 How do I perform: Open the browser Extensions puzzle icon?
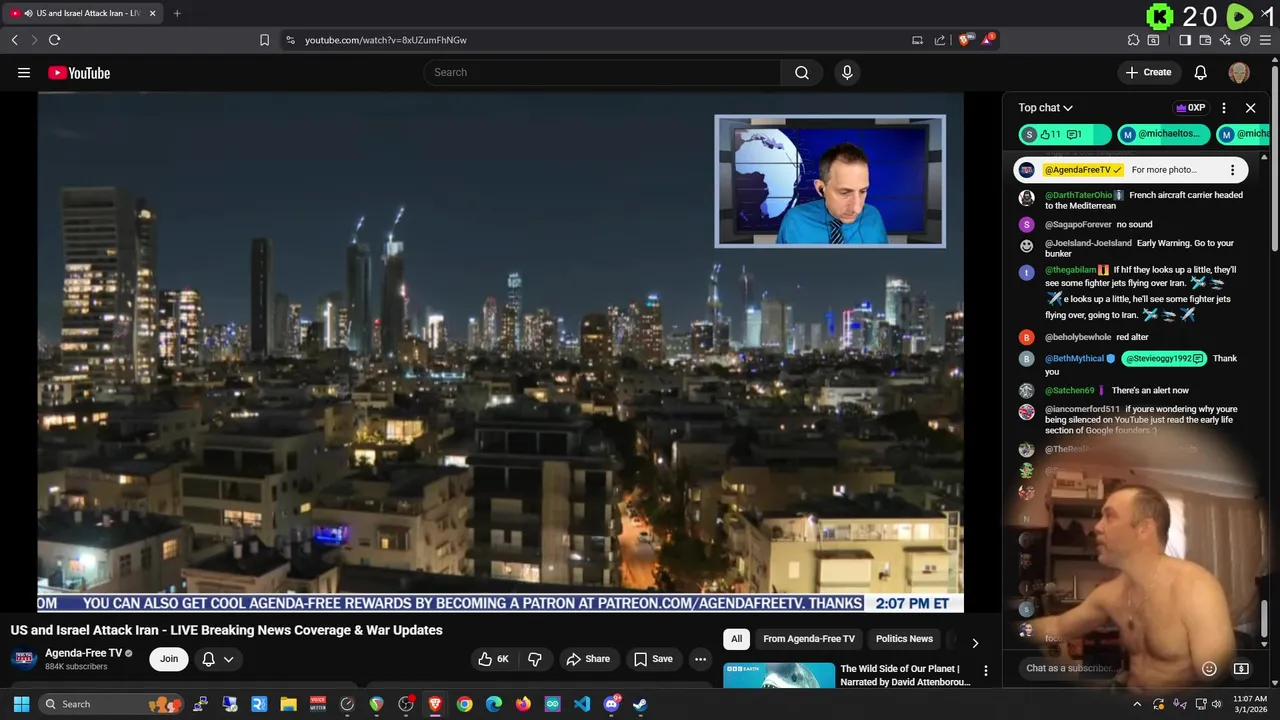coord(1133,40)
